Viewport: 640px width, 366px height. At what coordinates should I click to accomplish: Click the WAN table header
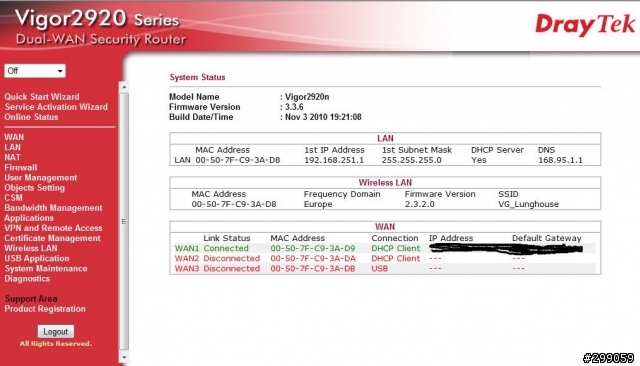[385, 226]
